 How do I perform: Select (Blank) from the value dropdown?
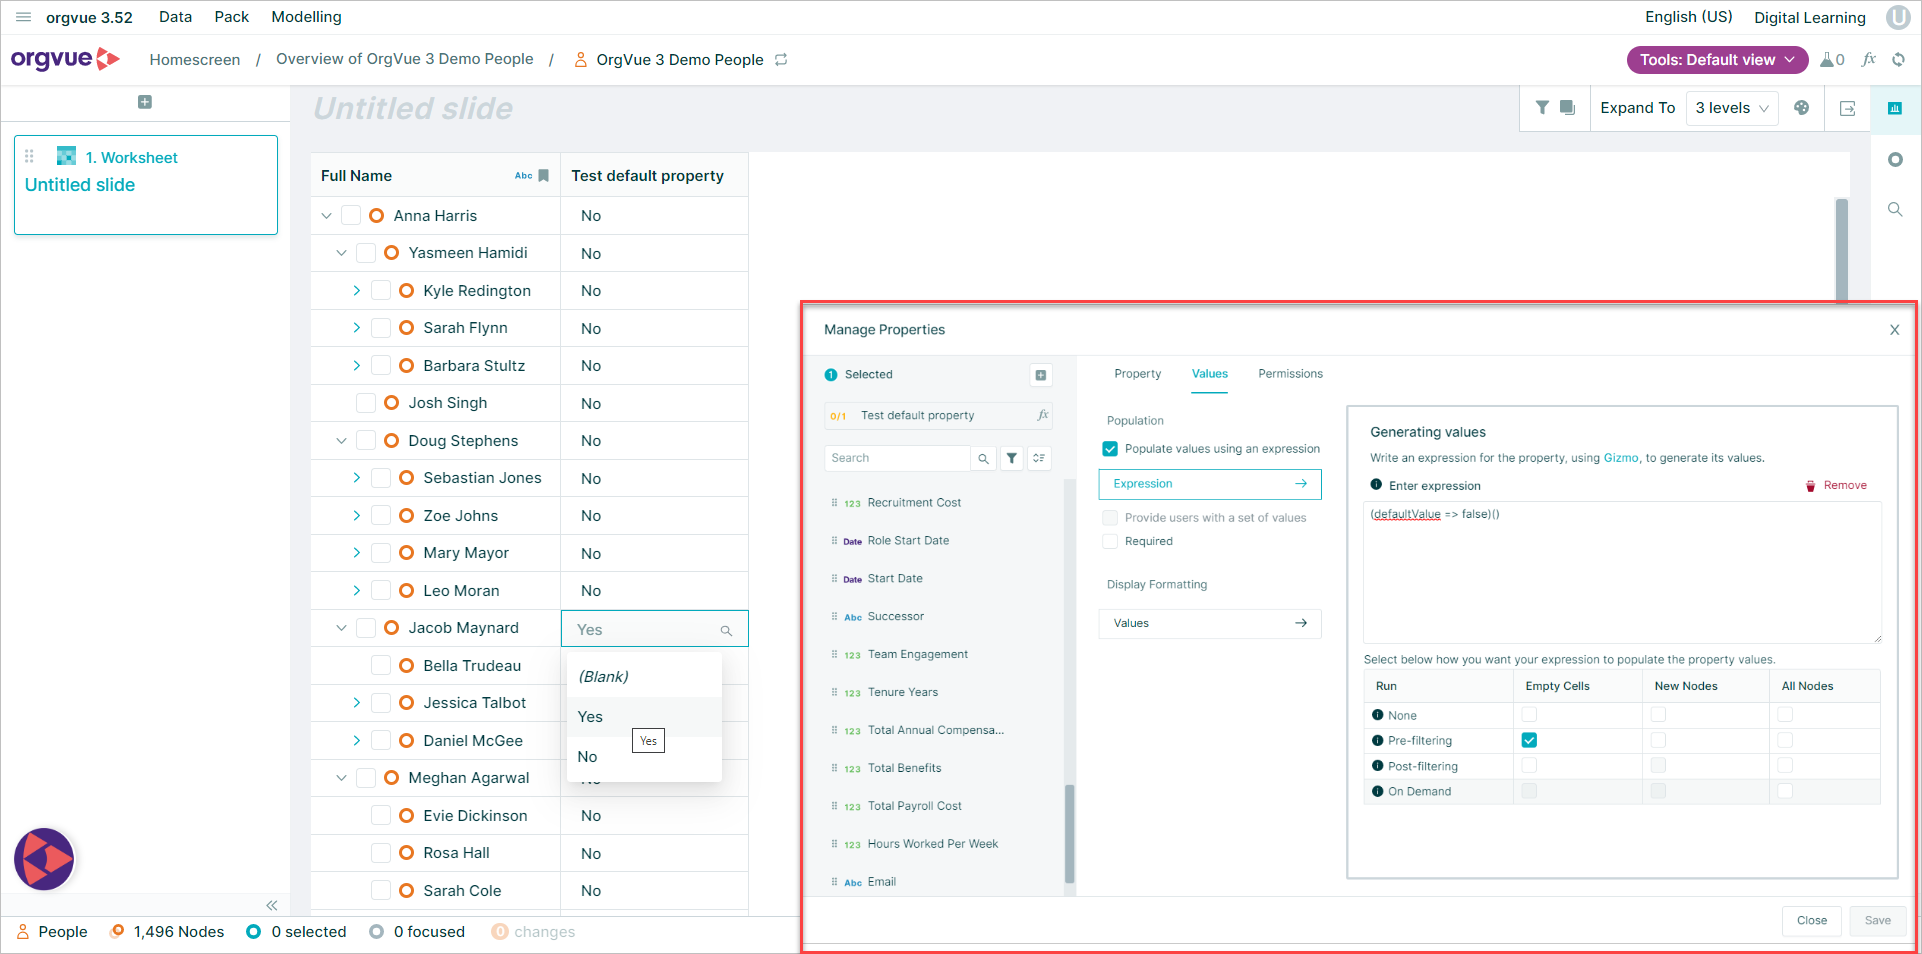coord(644,677)
